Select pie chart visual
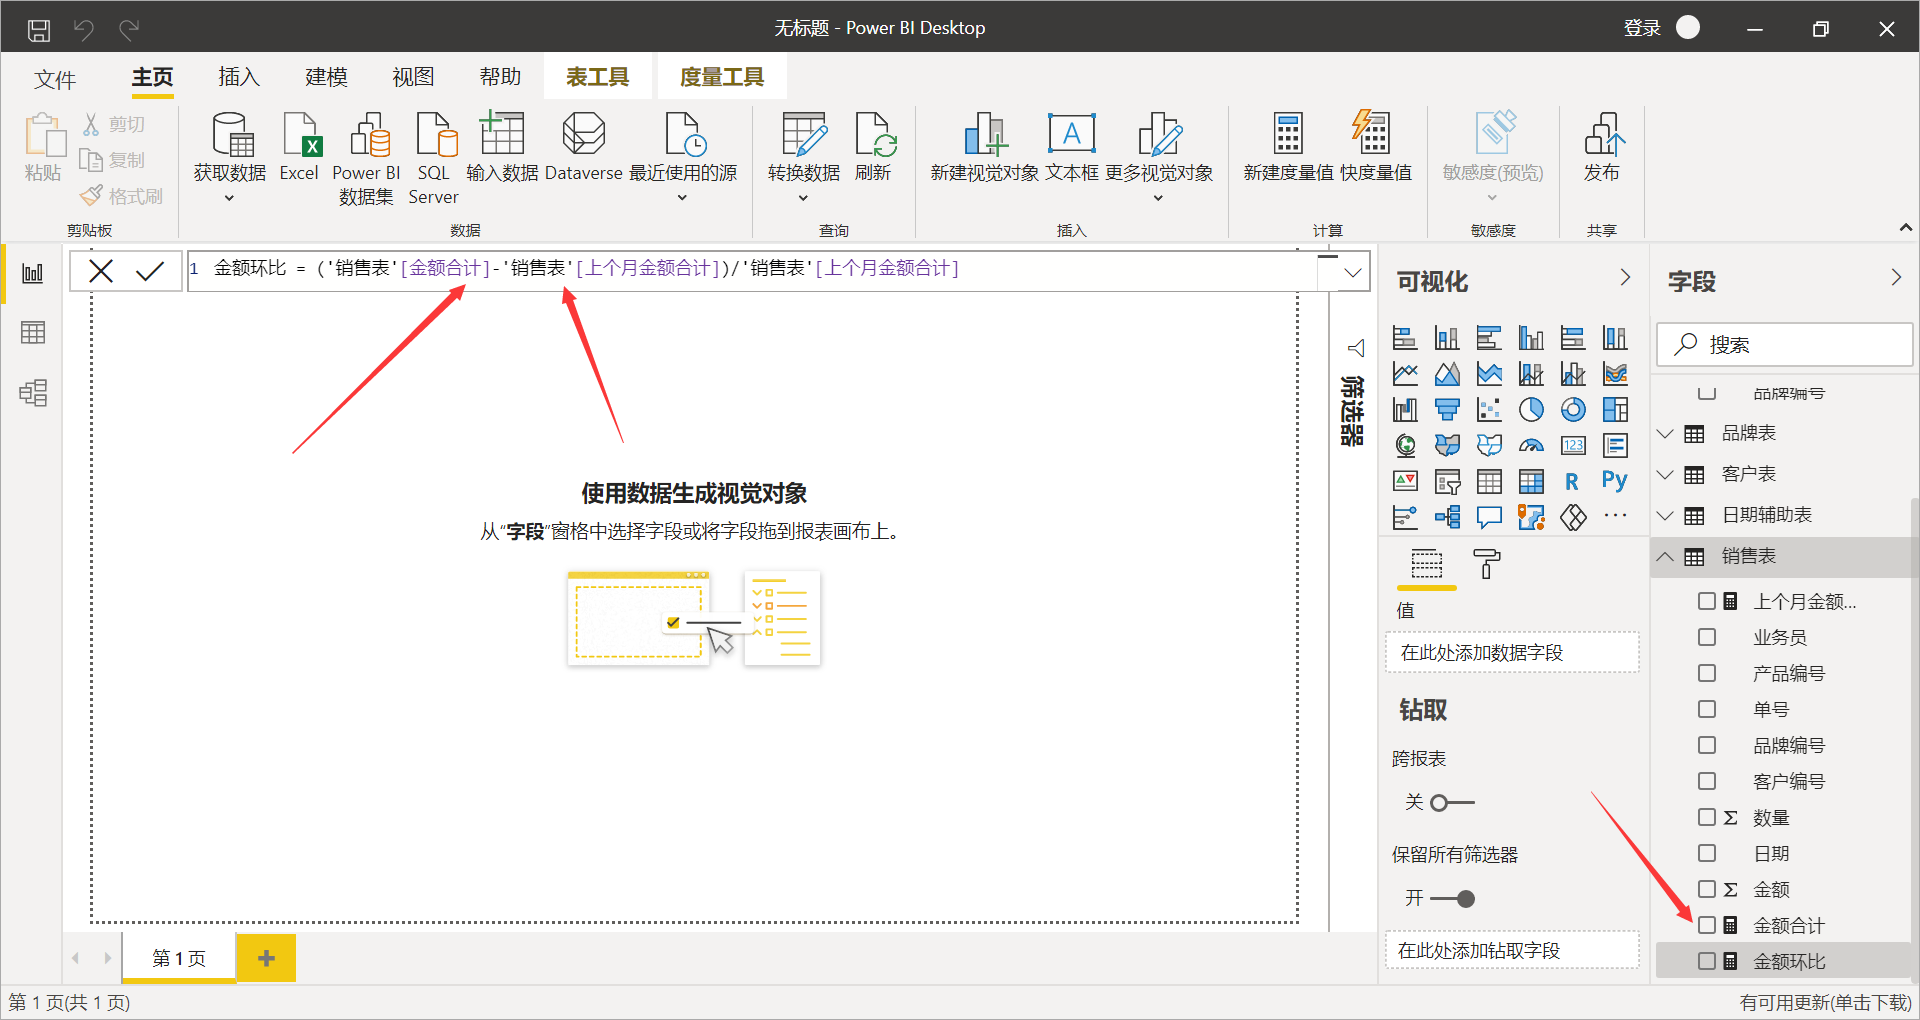This screenshot has width=1920, height=1020. tap(1531, 410)
